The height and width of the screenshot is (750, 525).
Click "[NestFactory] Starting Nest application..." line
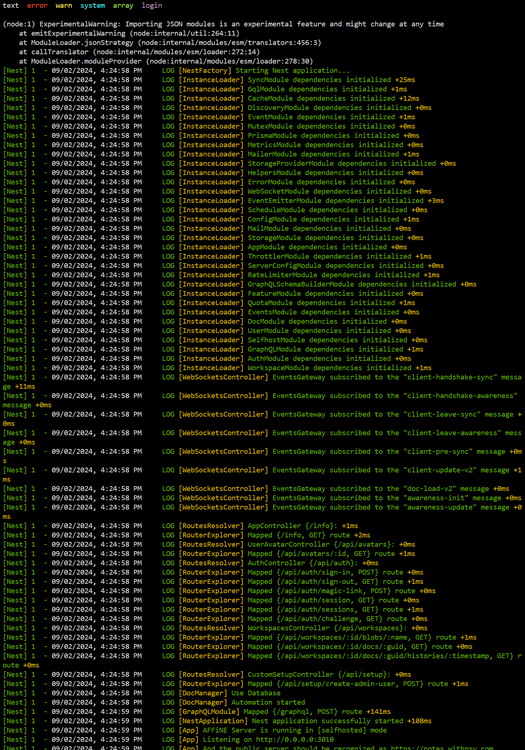[x=264, y=70]
